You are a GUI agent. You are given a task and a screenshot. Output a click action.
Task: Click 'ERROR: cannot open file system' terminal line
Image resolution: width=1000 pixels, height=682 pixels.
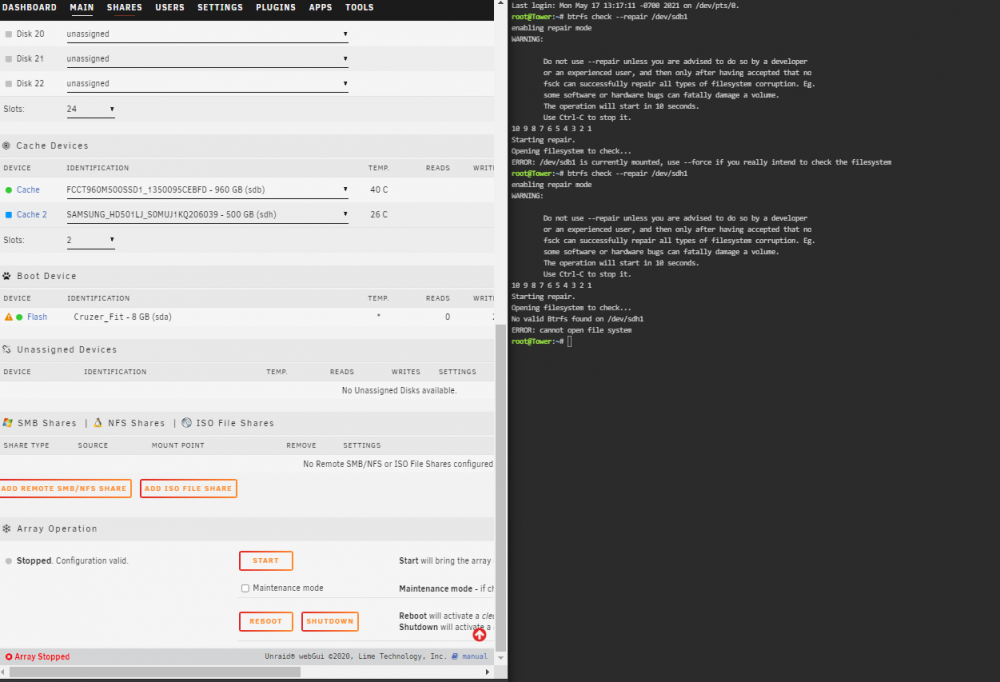pos(571,330)
